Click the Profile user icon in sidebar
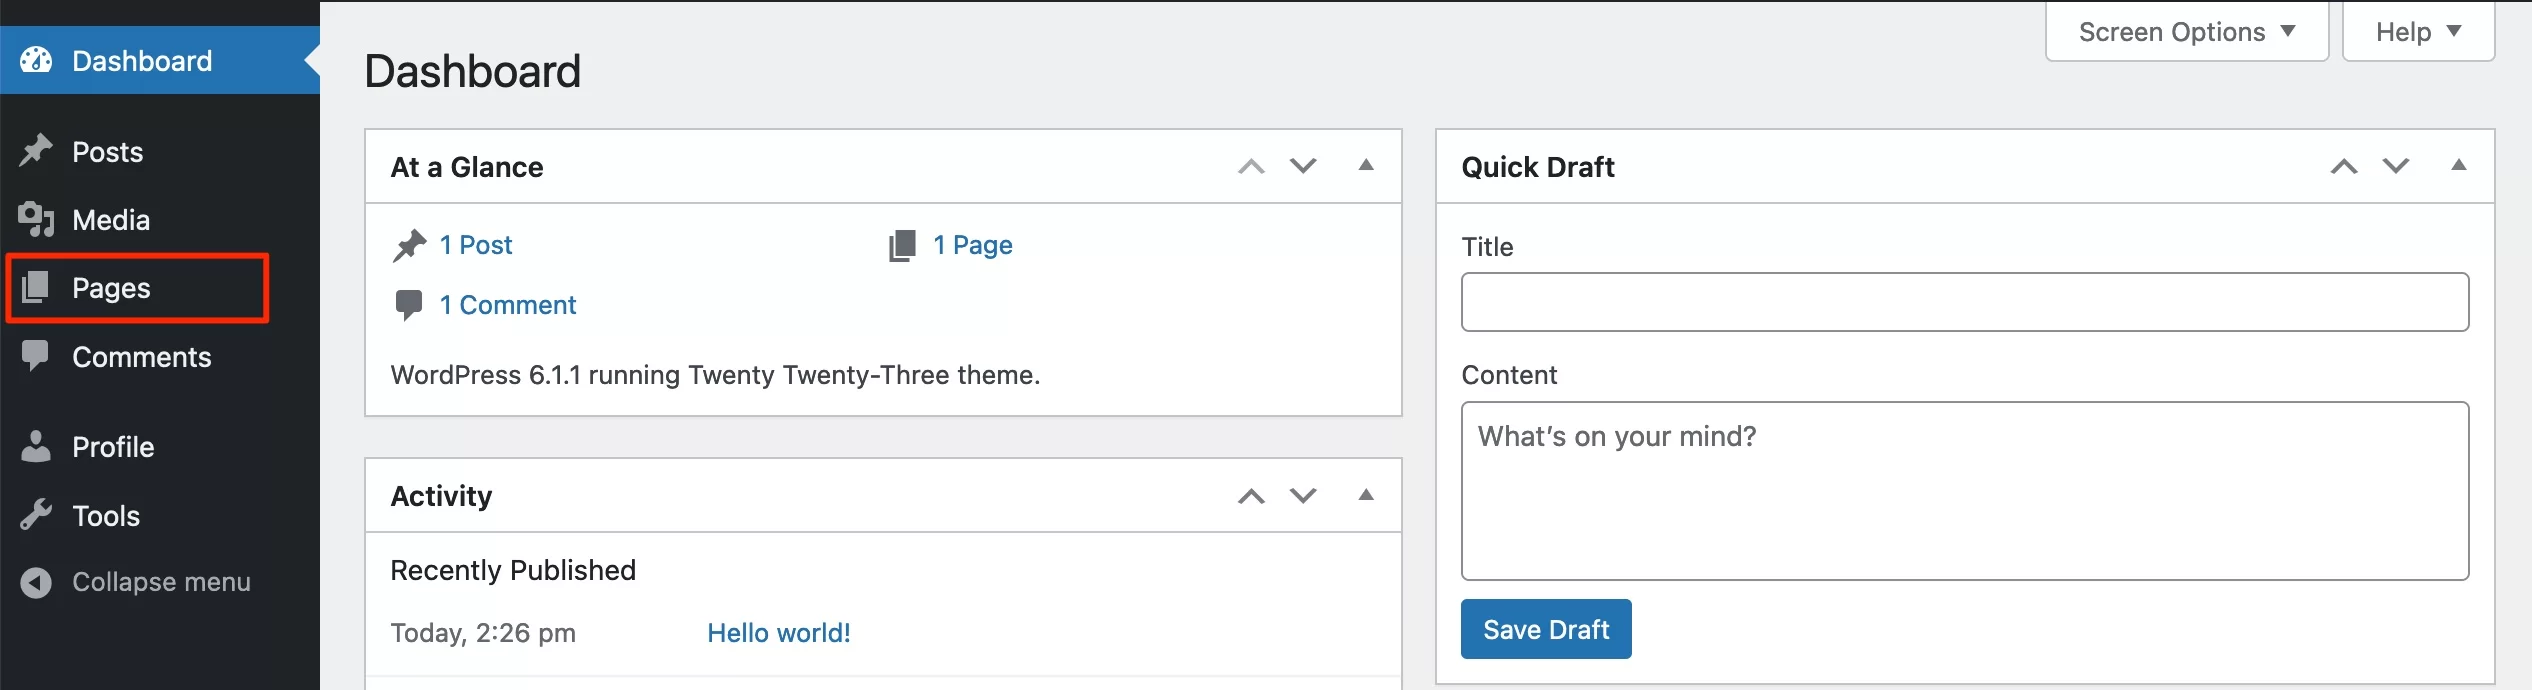This screenshot has width=2532, height=690. point(36,446)
